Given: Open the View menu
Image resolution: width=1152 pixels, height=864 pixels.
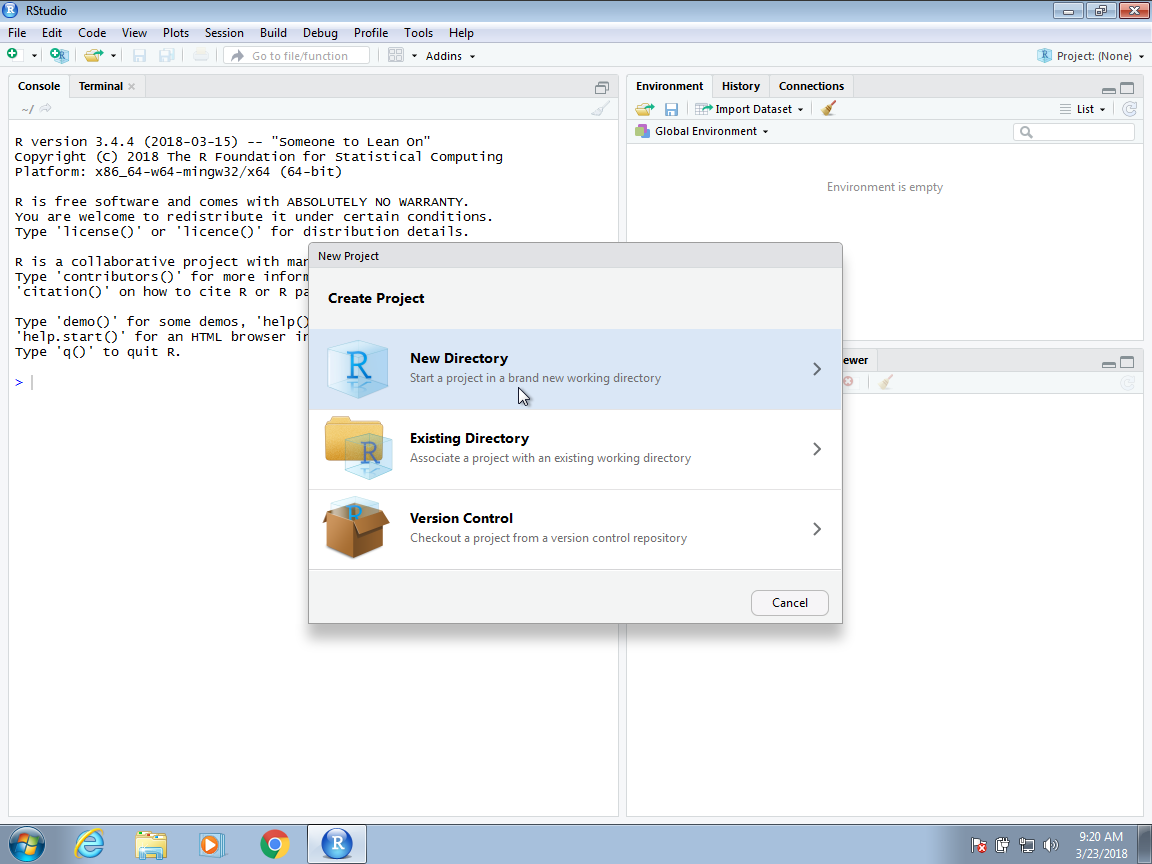Looking at the screenshot, I should point(134,32).
